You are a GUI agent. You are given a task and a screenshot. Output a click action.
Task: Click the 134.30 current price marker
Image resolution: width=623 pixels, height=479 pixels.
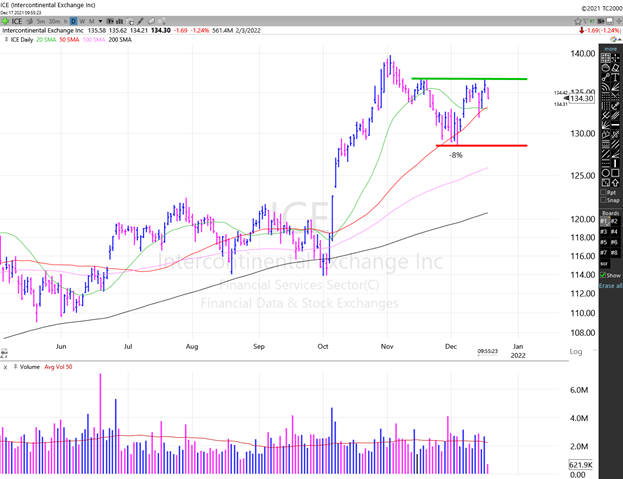point(581,99)
